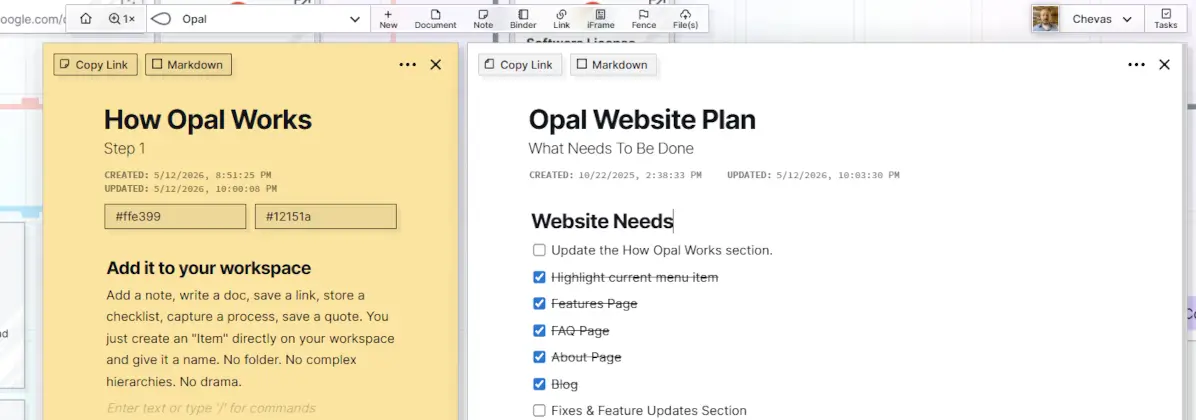Check Fixes & Feature Updates Section

pyautogui.click(x=539, y=410)
